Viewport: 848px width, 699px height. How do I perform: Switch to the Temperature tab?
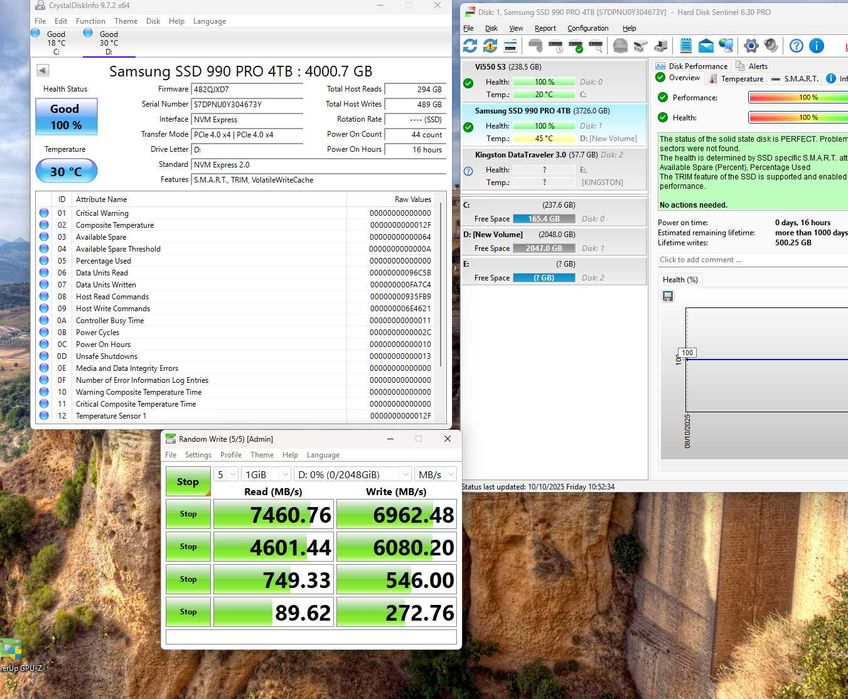[741, 78]
